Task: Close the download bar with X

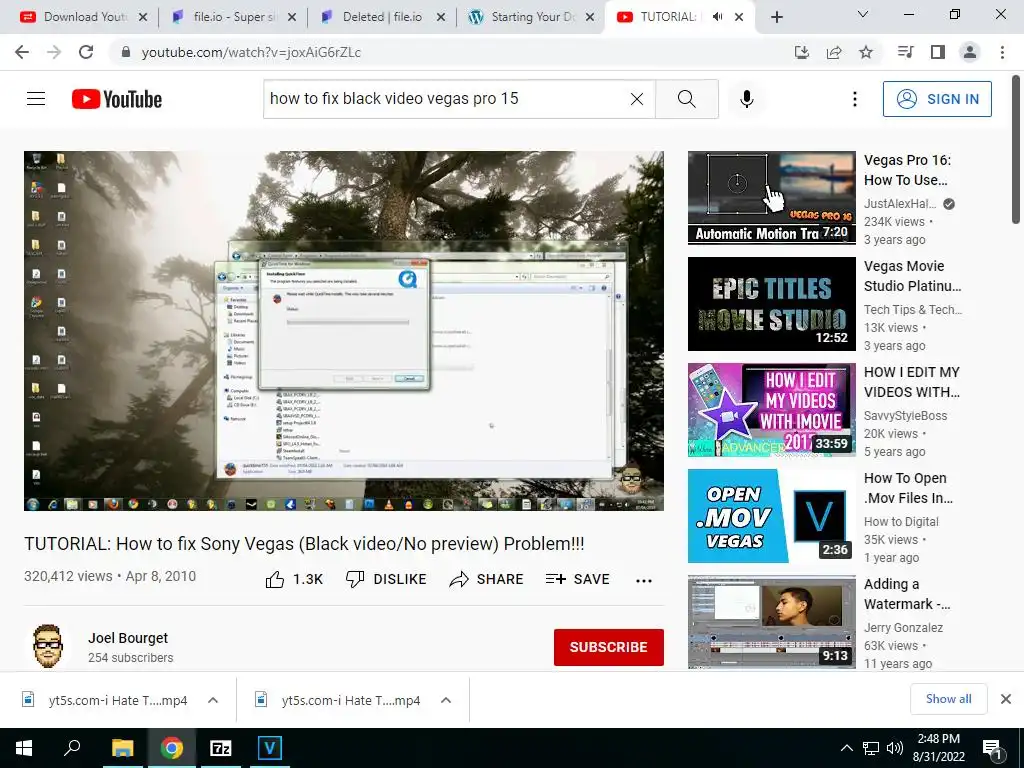Action: 1006,699
